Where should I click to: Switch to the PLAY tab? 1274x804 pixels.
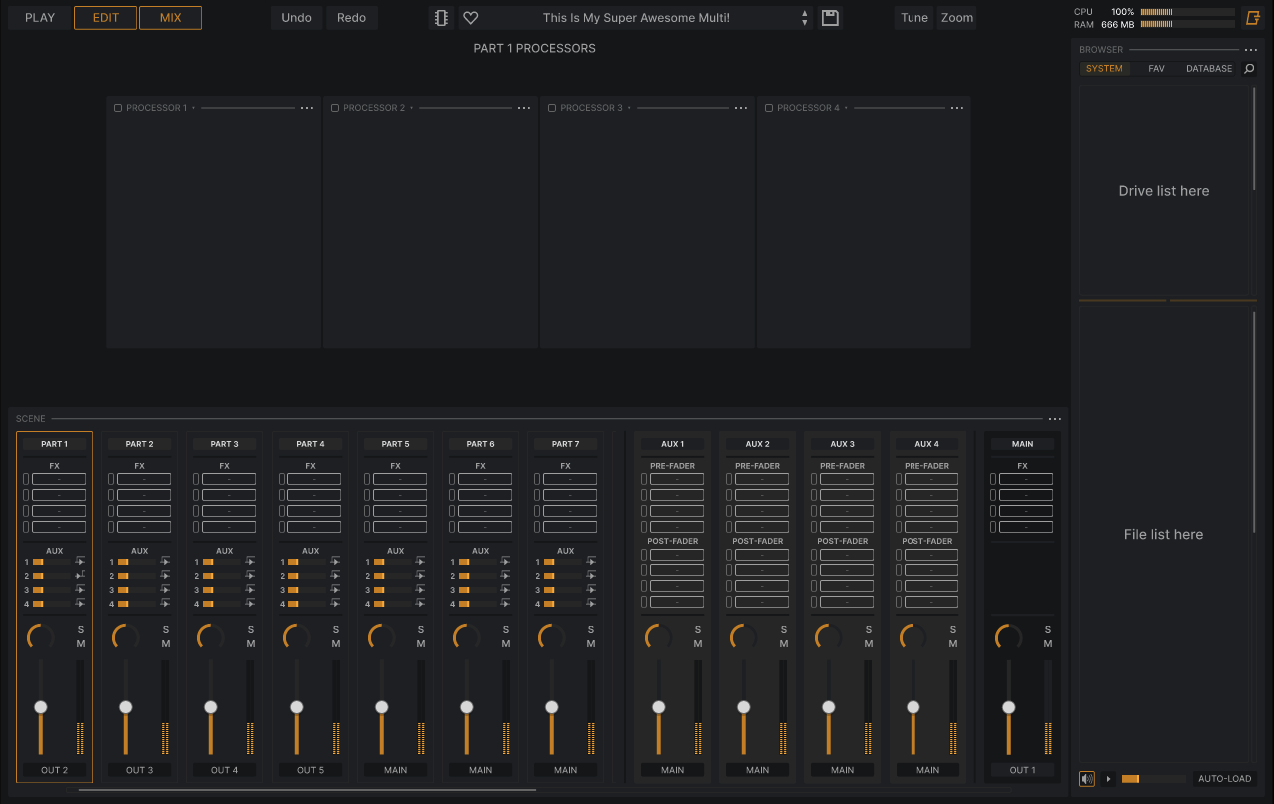pyautogui.click(x=40, y=18)
